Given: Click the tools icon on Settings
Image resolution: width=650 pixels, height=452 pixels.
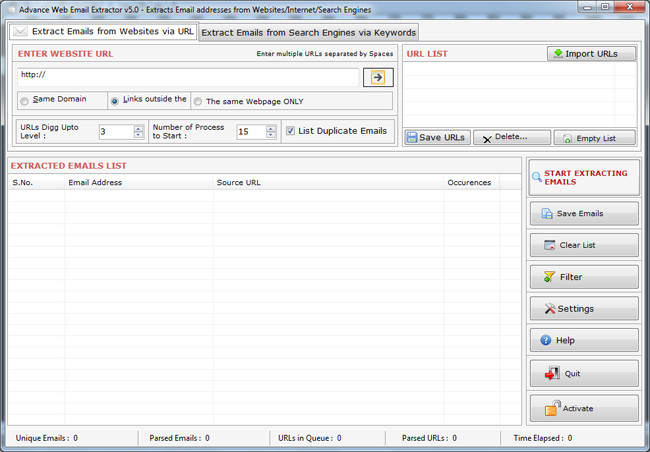Looking at the screenshot, I should tap(550, 309).
